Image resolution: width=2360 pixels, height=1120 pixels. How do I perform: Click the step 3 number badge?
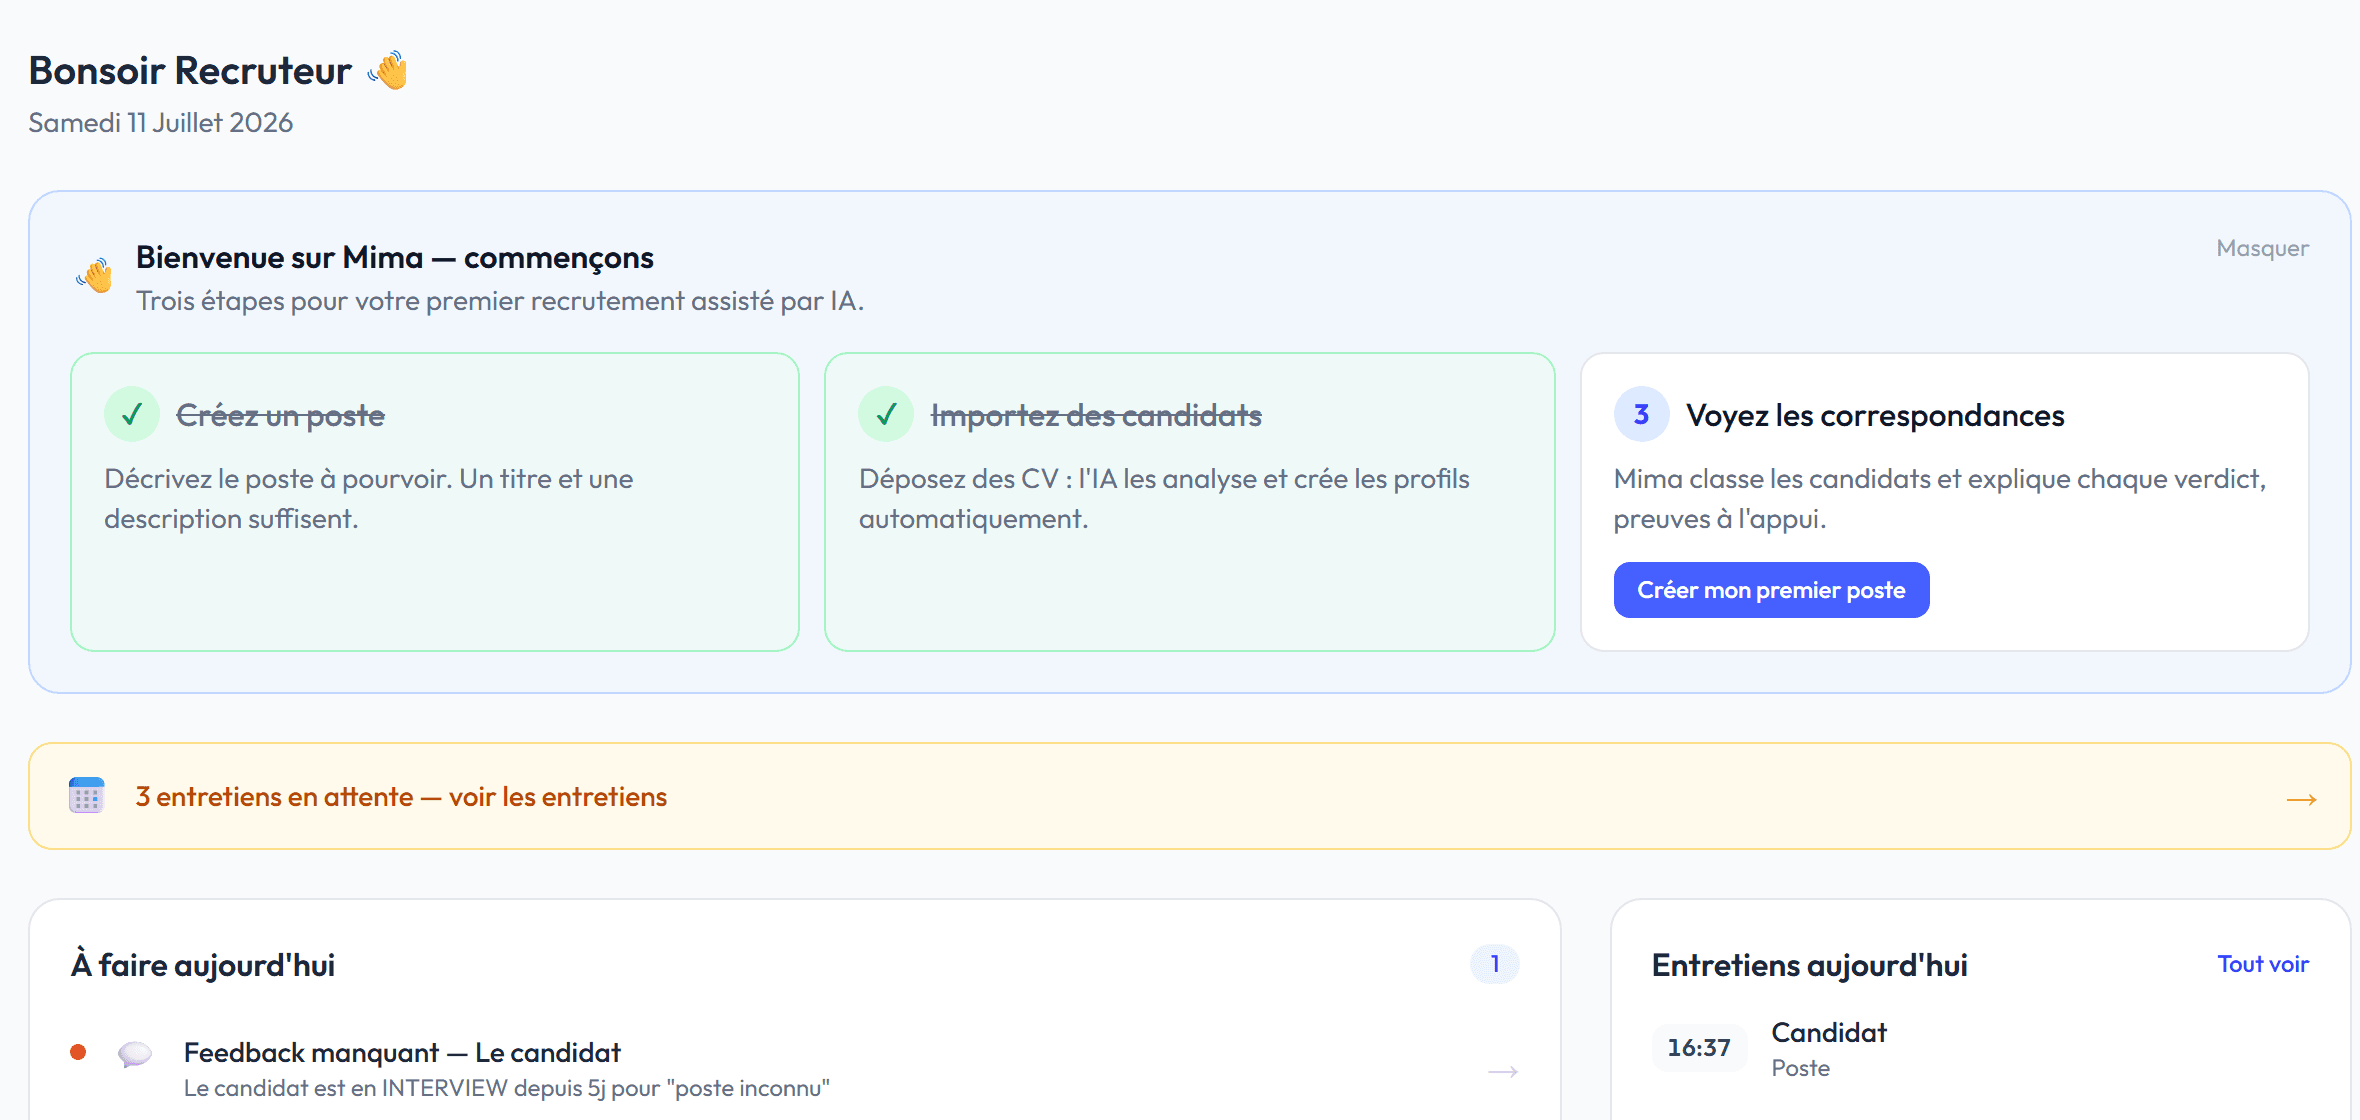tap(1641, 414)
